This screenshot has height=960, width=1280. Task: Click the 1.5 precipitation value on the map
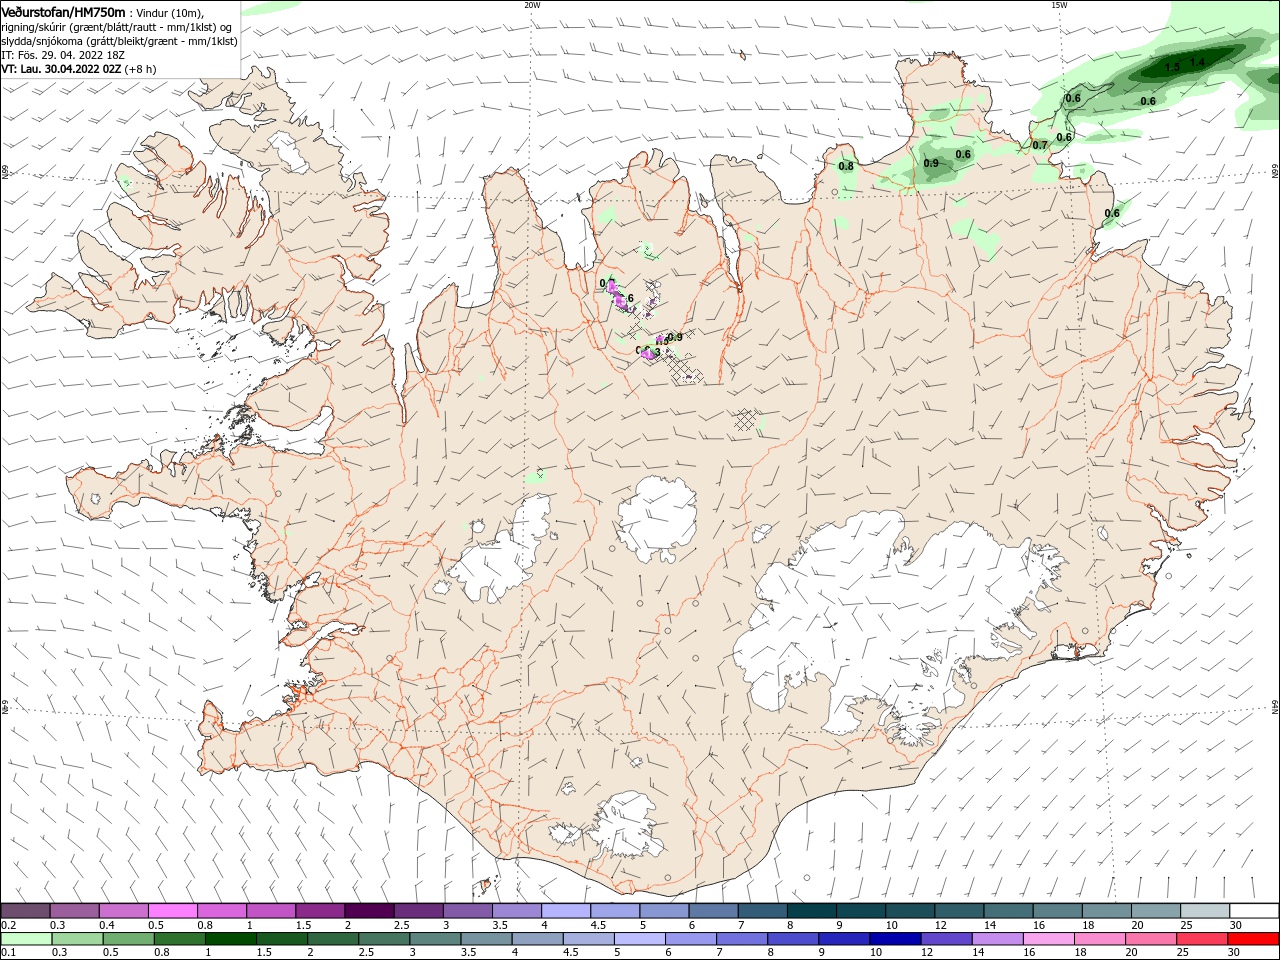1173,67
